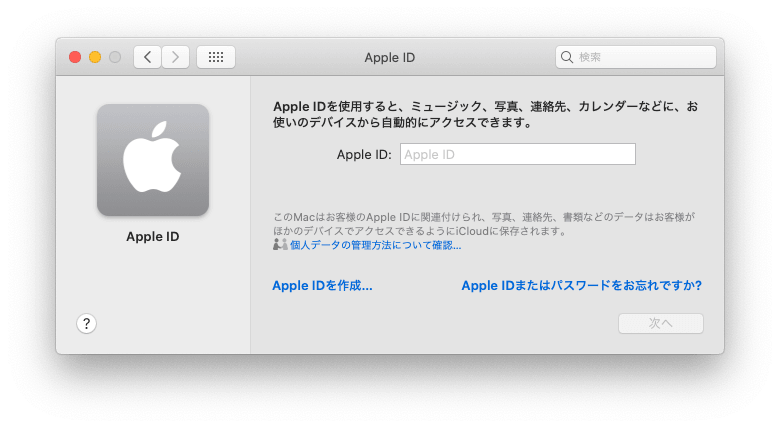
Task: Open help with the question mark button
Action: pyautogui.click(x=87, y=323)
